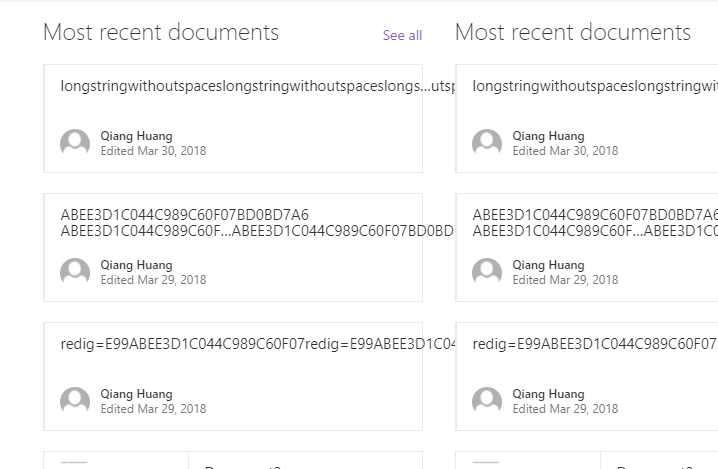The height and width of the screenshot is (469, 718).
Task: Click the avatar on the left ABEE3D1C044C card
Action: tap(75, 272)
